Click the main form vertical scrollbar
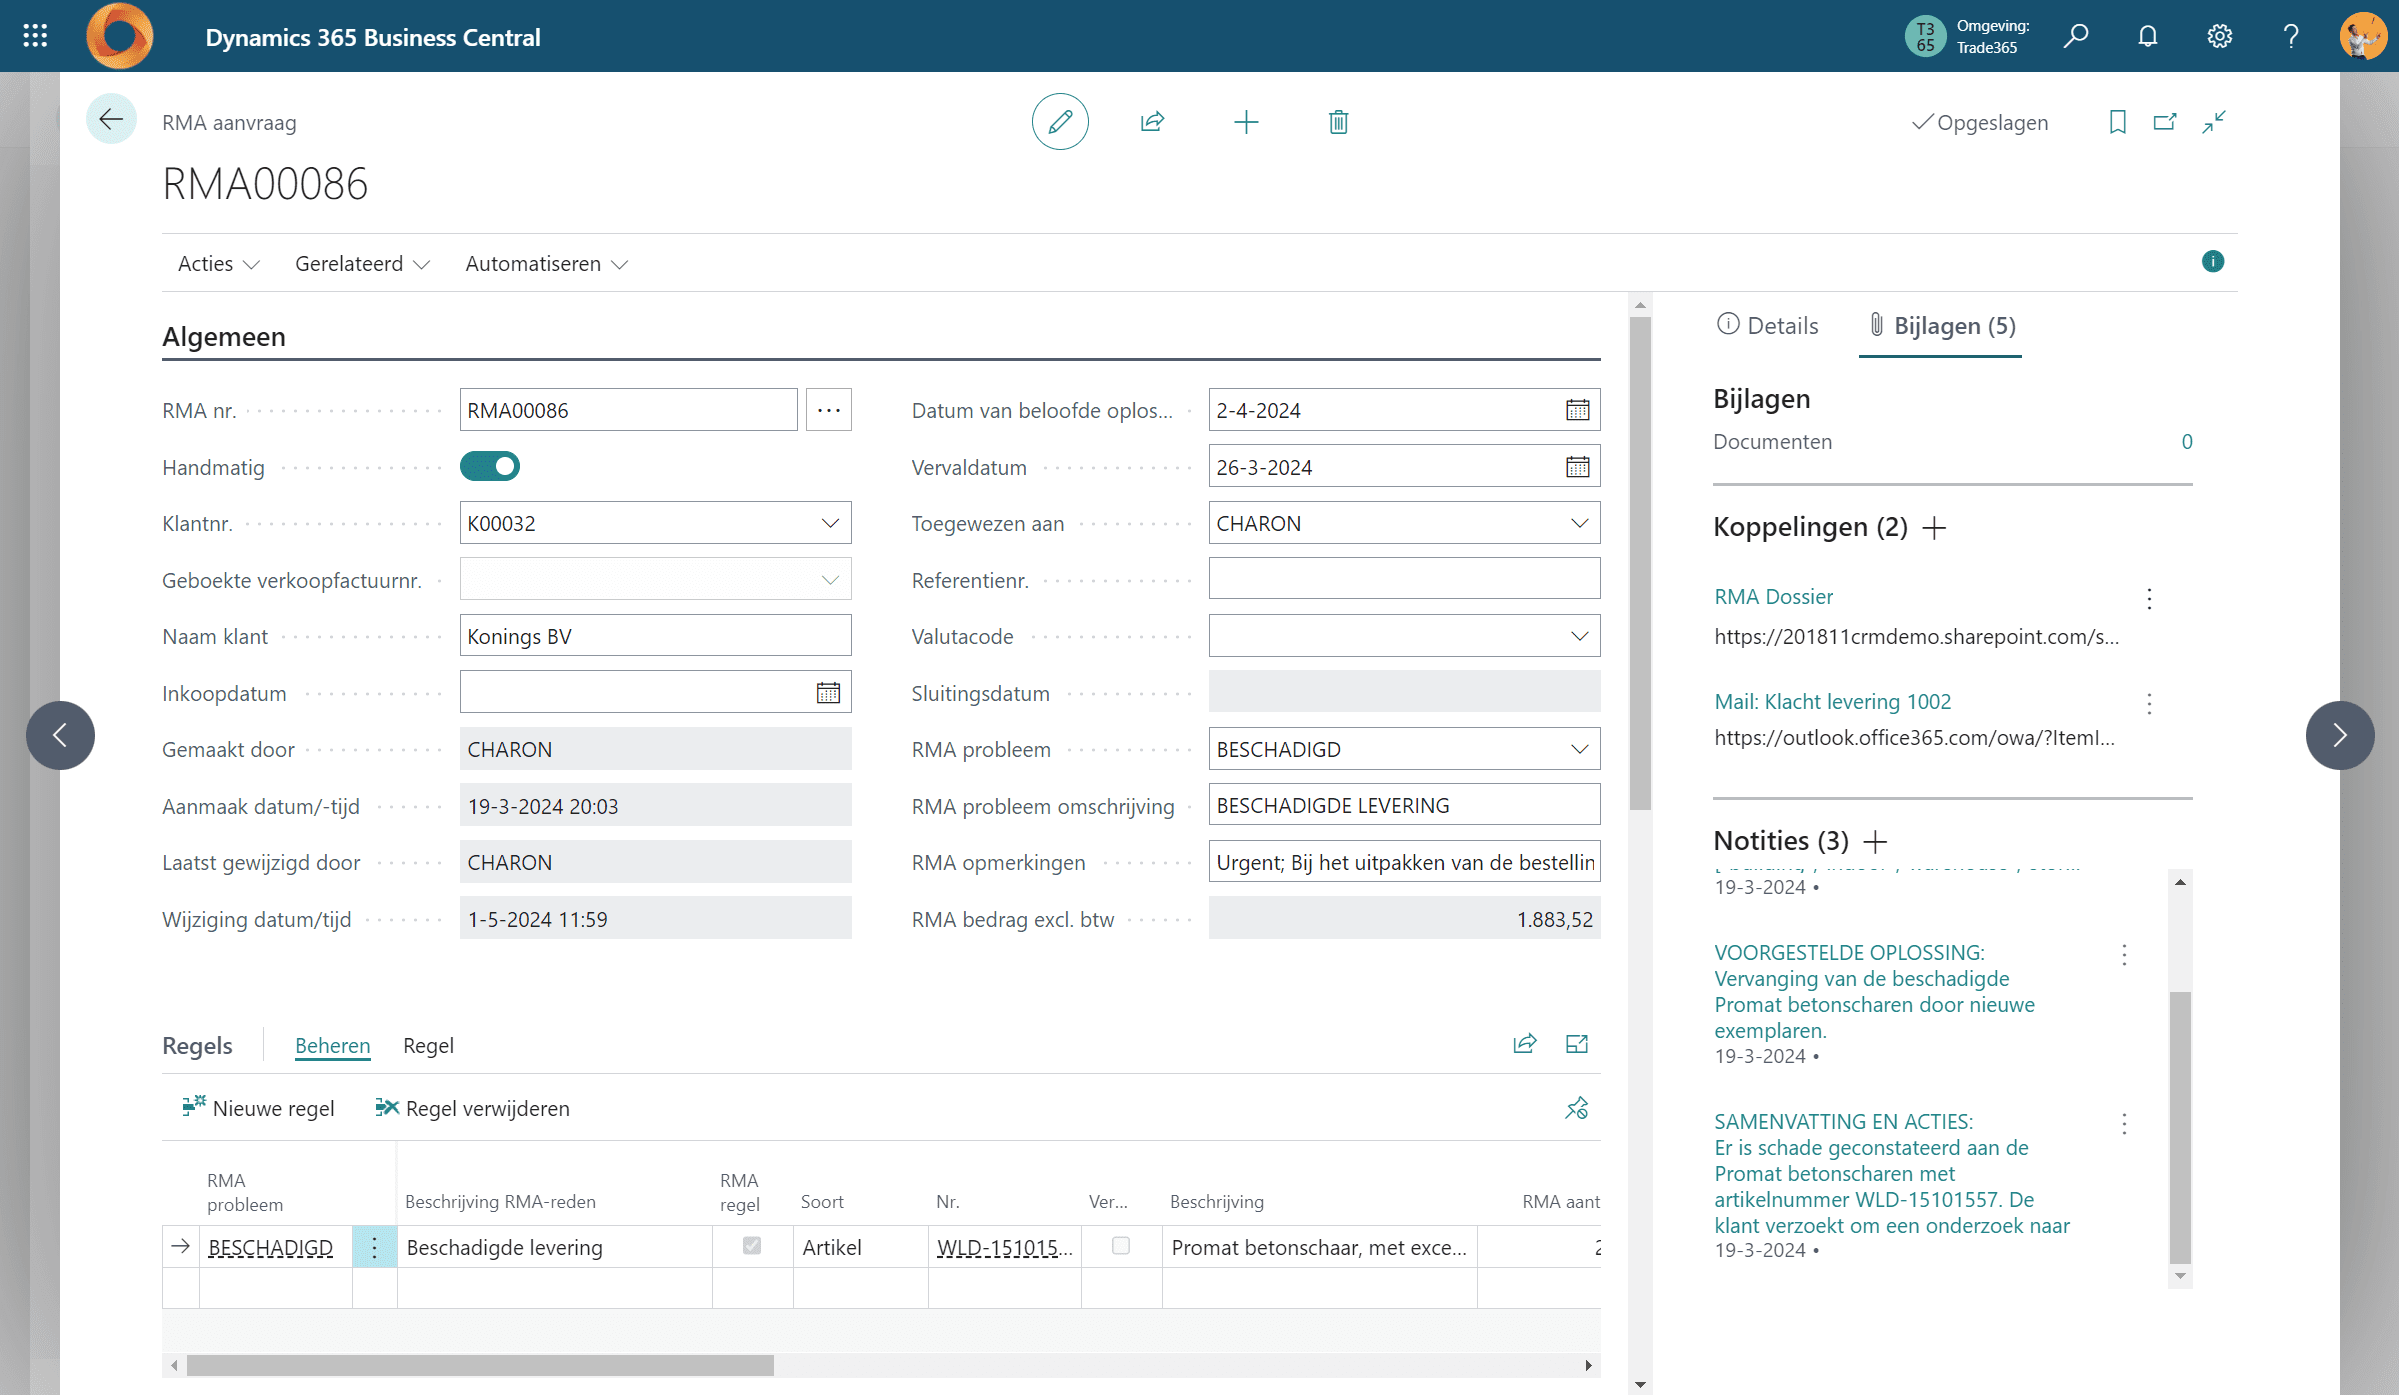The width and height of the screenshot is (2399, 1395). [x=1640, y=563]
